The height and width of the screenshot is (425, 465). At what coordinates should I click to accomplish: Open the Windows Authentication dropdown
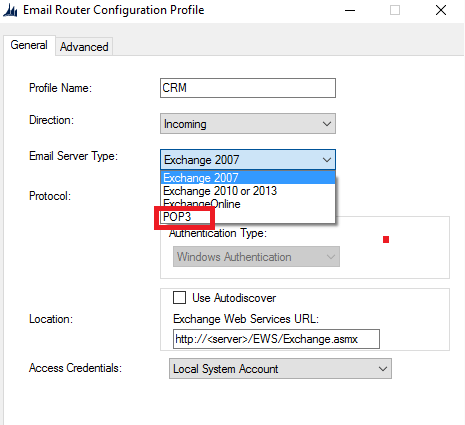tap(256, 257)
